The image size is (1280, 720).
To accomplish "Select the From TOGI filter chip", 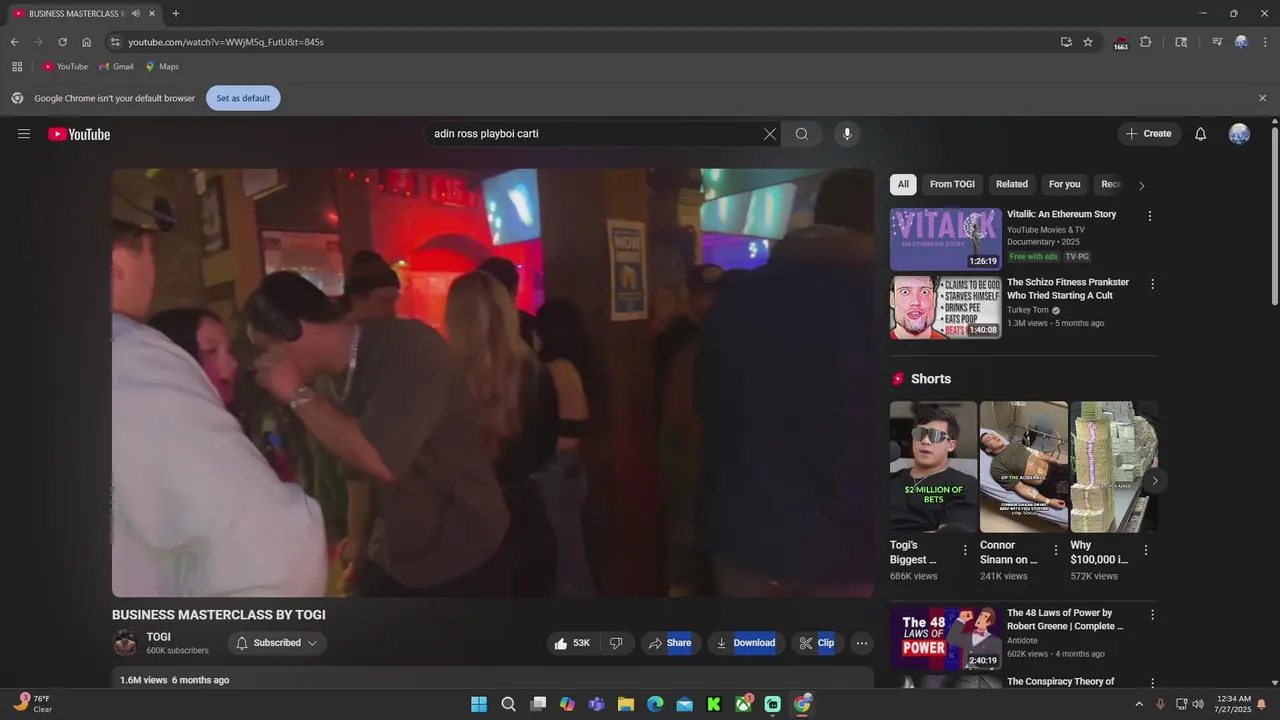I will click(952, 185).
